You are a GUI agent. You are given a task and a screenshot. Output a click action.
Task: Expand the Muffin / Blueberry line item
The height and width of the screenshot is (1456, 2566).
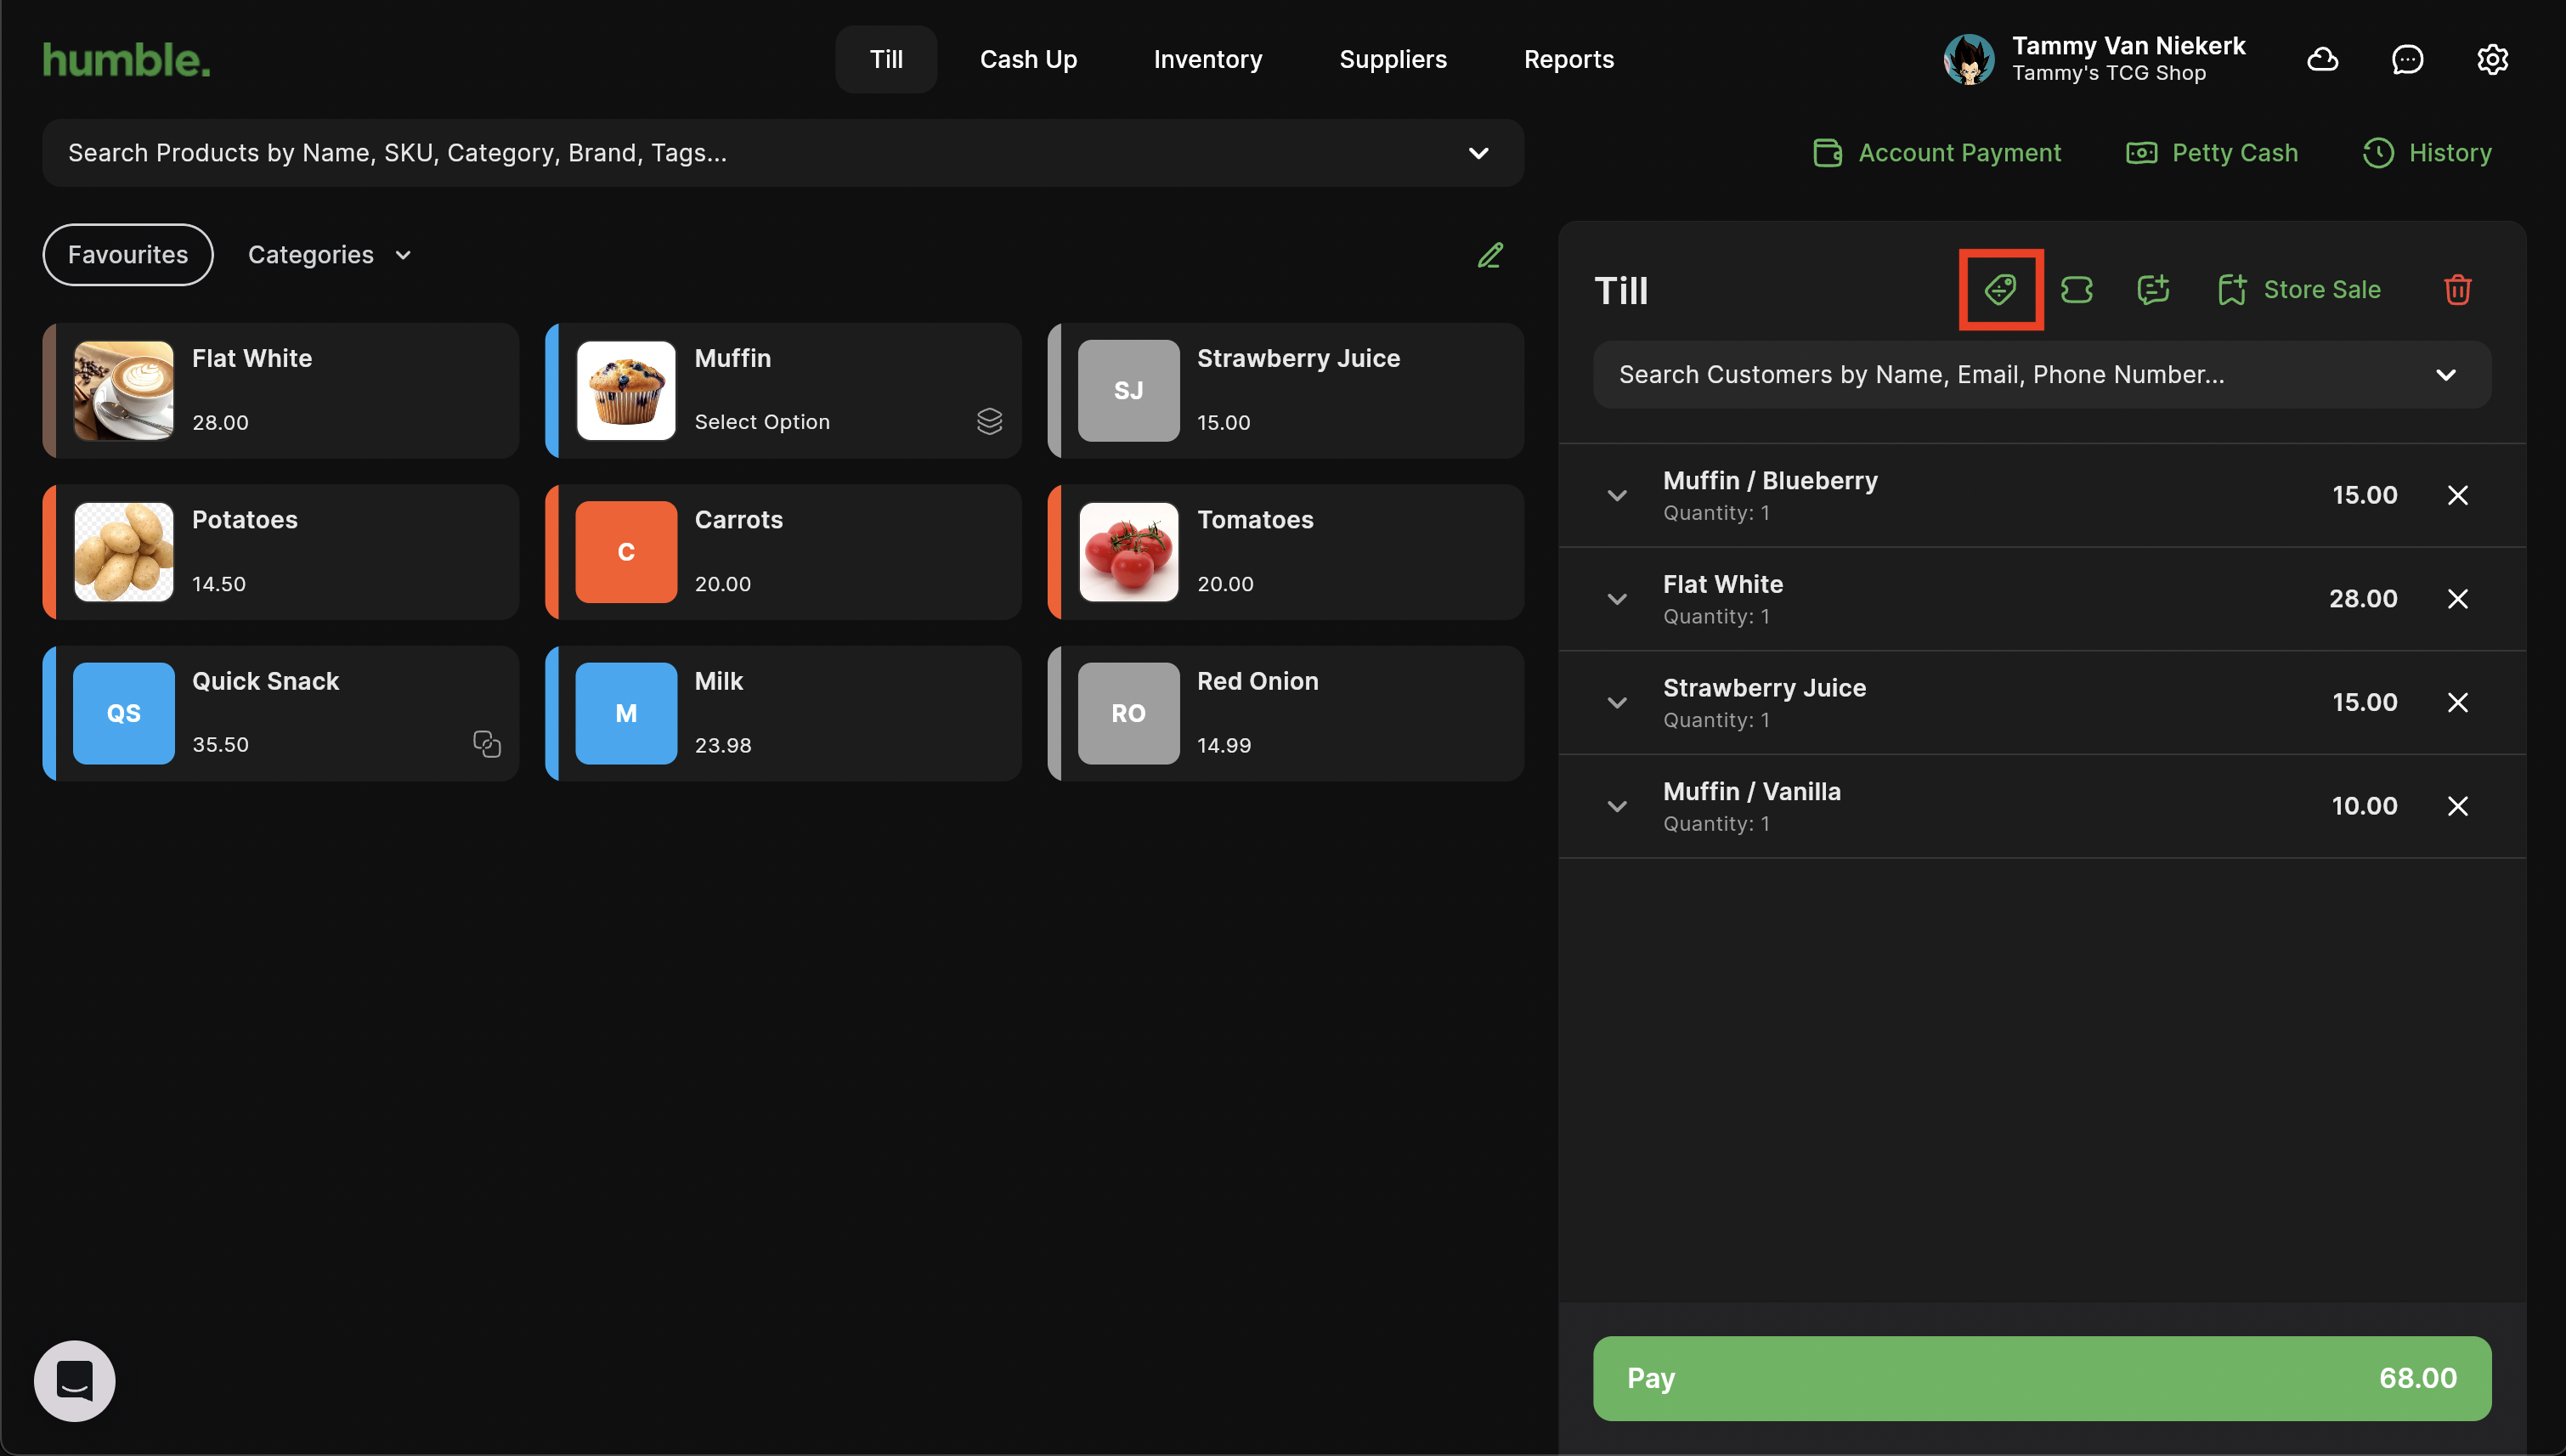click(1617, 496)
